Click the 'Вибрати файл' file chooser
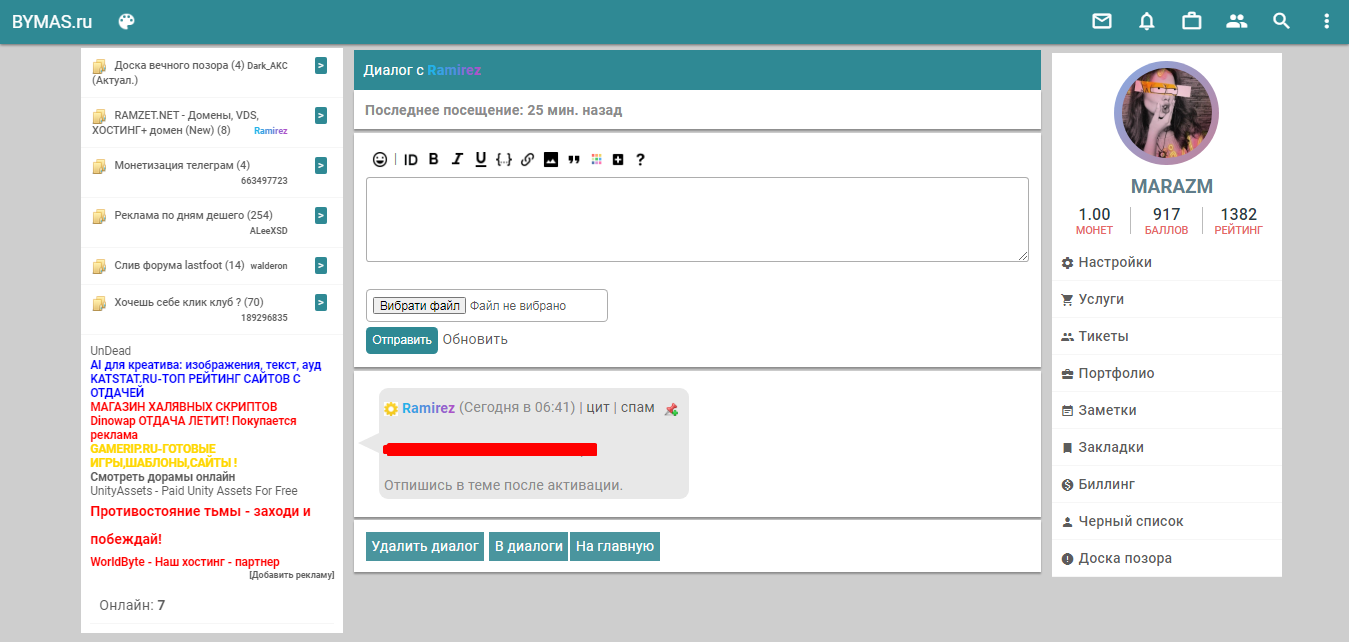 pos(419,306)
